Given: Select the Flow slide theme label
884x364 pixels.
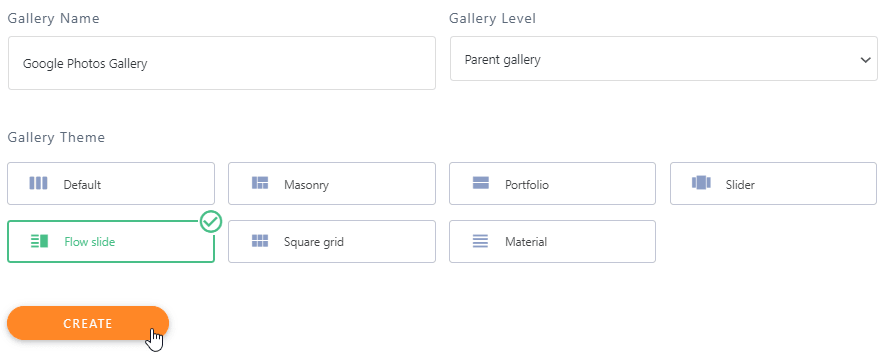Looking at the screenshot, I should (x=90, y=242).
